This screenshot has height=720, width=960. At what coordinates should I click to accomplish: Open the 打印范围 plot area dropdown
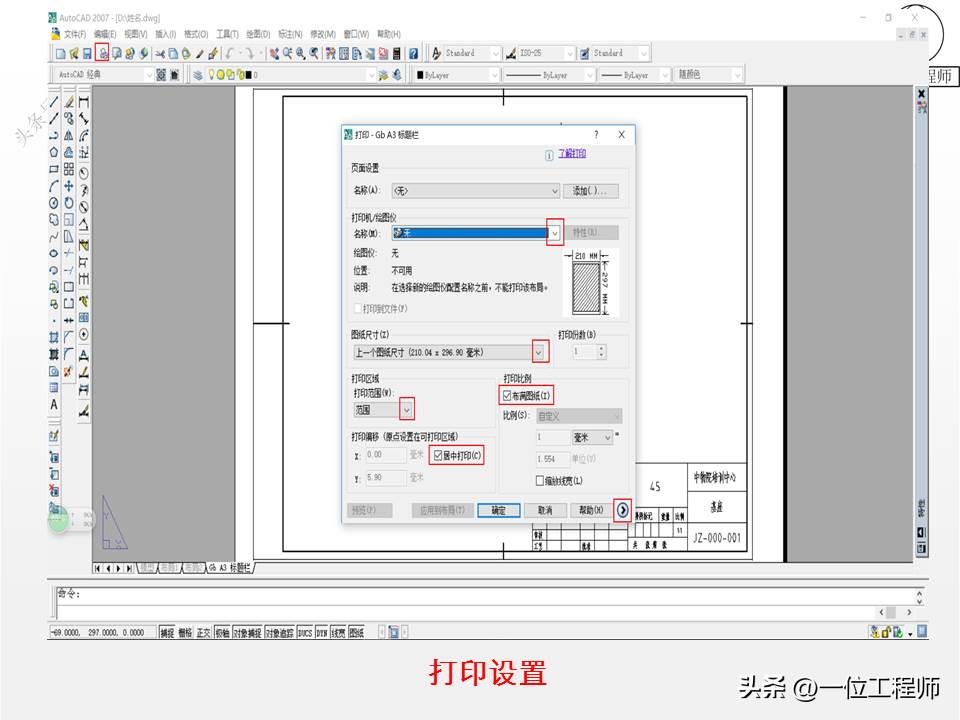pyautogui.click(x=407, y=409)
